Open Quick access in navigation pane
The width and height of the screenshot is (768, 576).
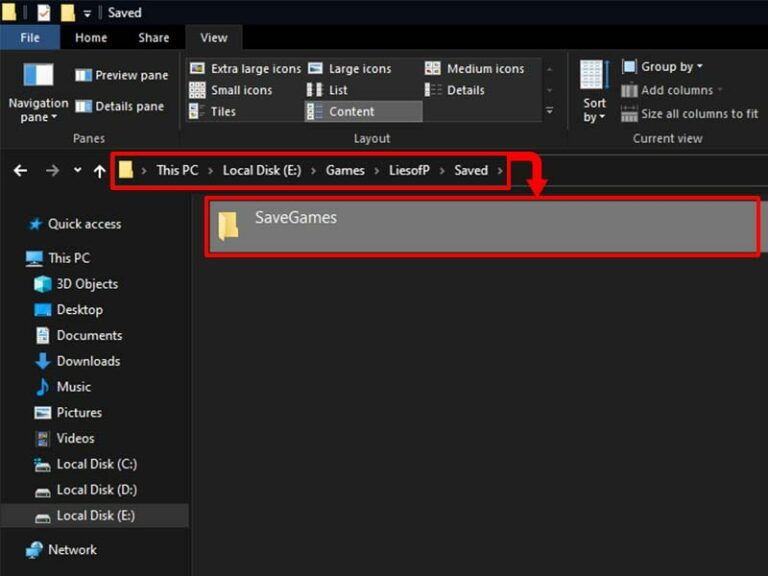pyautogui.click(x=75, y=224)
